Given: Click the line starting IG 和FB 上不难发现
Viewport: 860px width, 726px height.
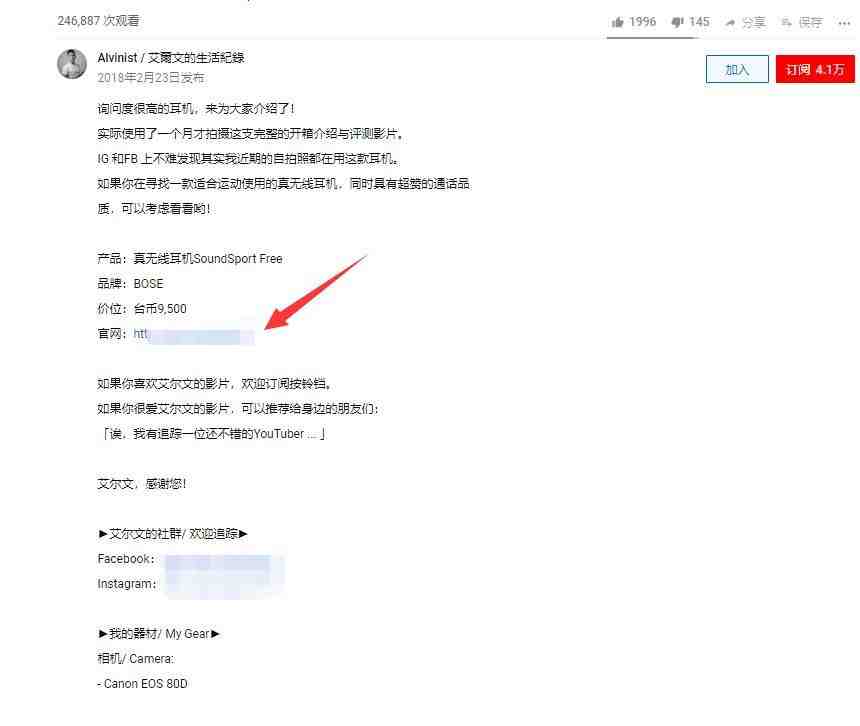Looking at the screenshot, I should (248, 159).
